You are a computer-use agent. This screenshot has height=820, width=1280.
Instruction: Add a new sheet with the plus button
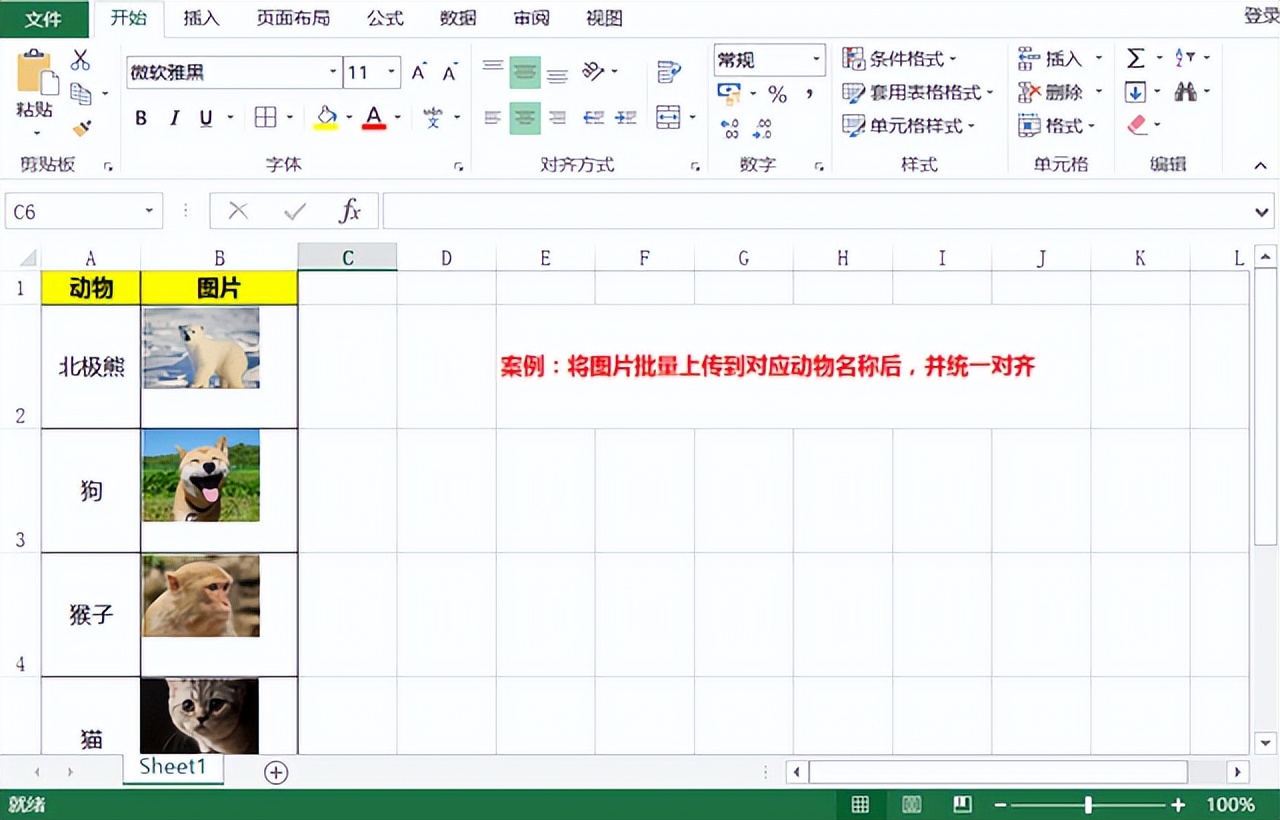(276, 772)
